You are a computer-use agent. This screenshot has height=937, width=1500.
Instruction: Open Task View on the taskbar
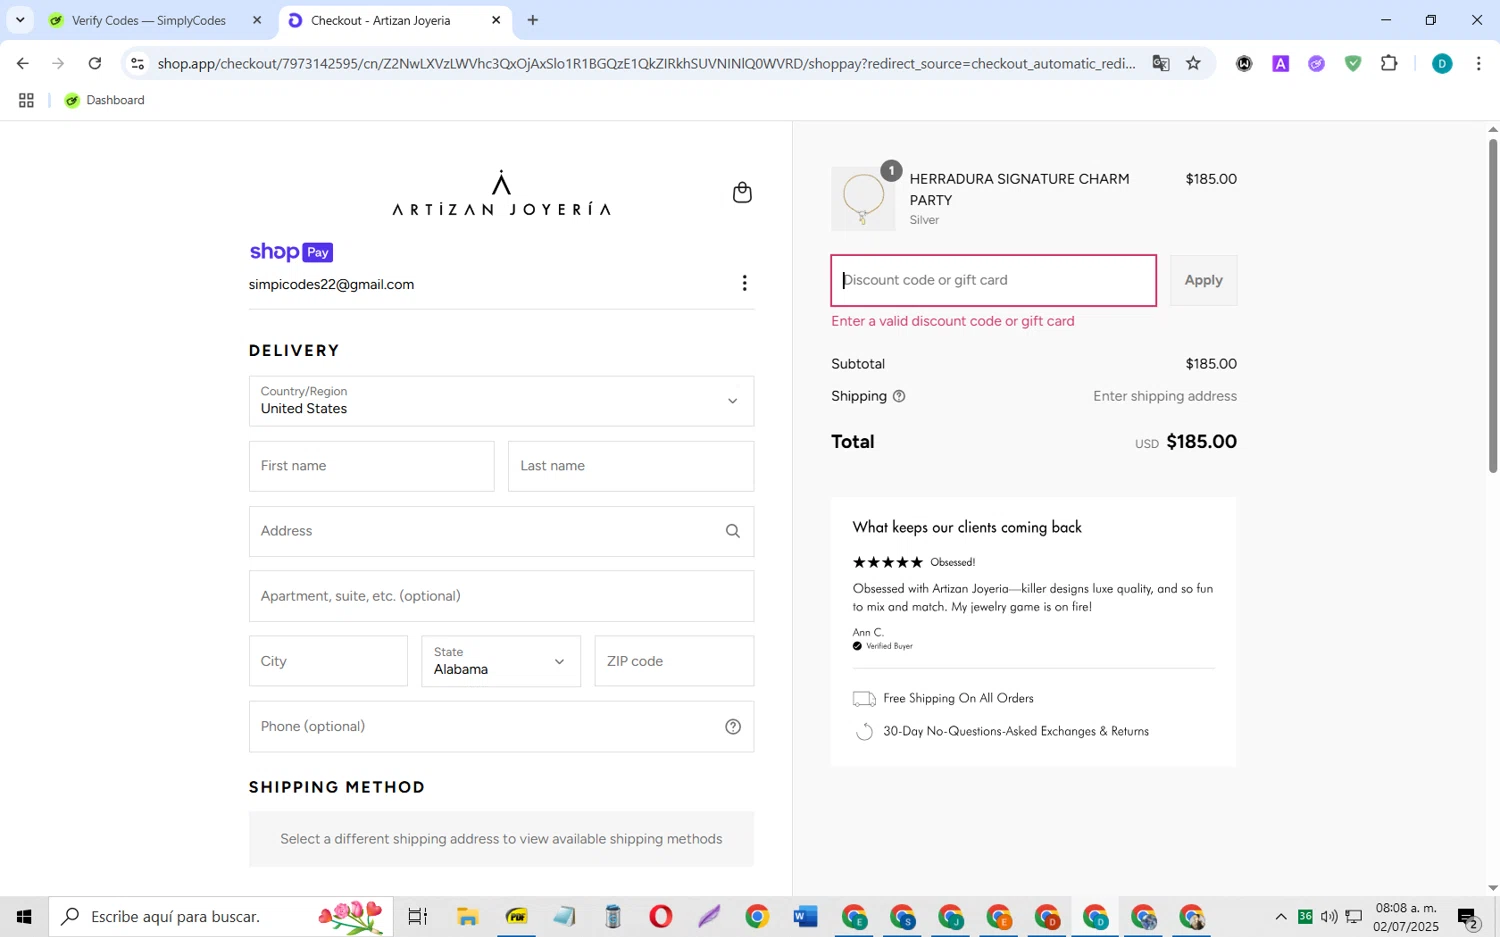point(418,917)
